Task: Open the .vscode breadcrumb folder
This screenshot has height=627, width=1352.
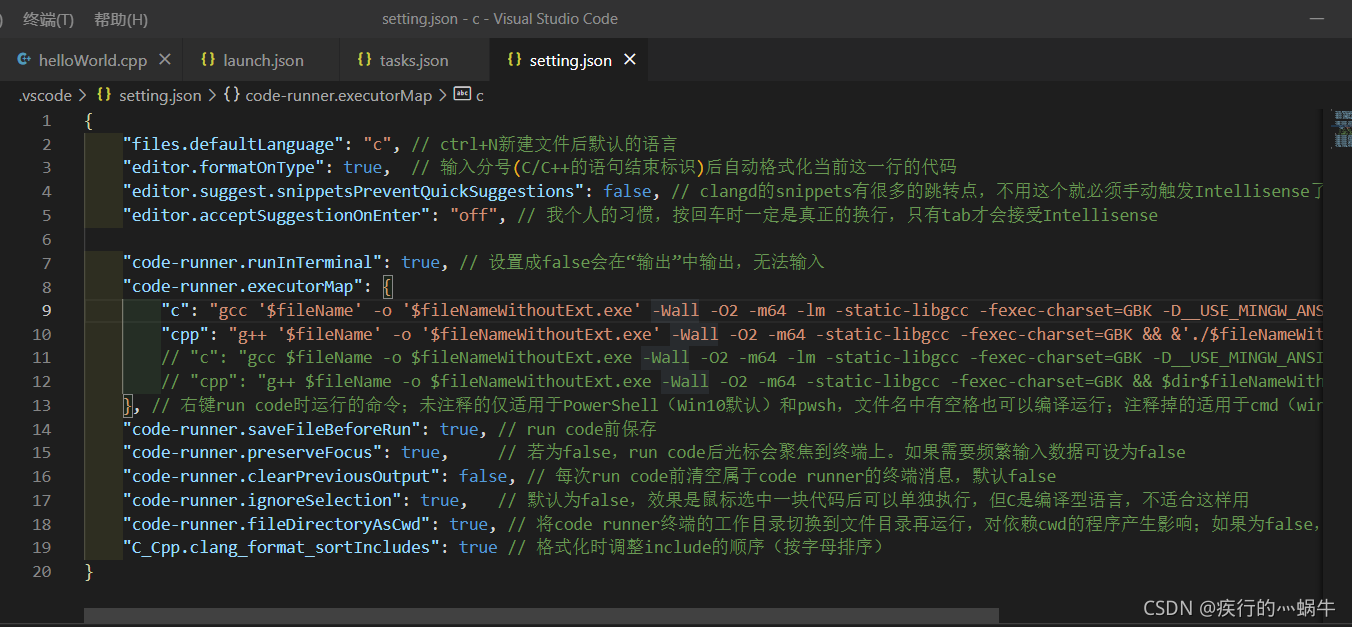Action: click(45, 96)
